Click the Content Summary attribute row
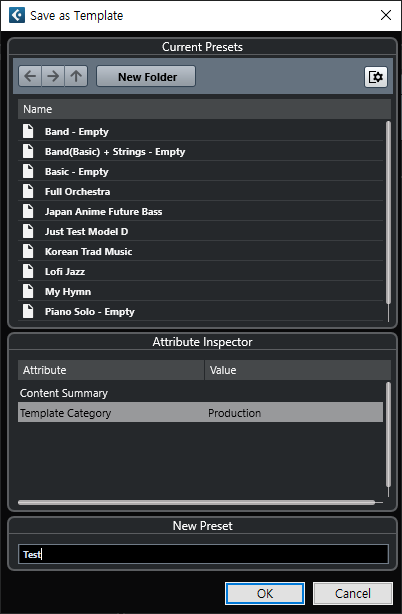The height and width of the screenshot is (614, 402). coord(200,393)
